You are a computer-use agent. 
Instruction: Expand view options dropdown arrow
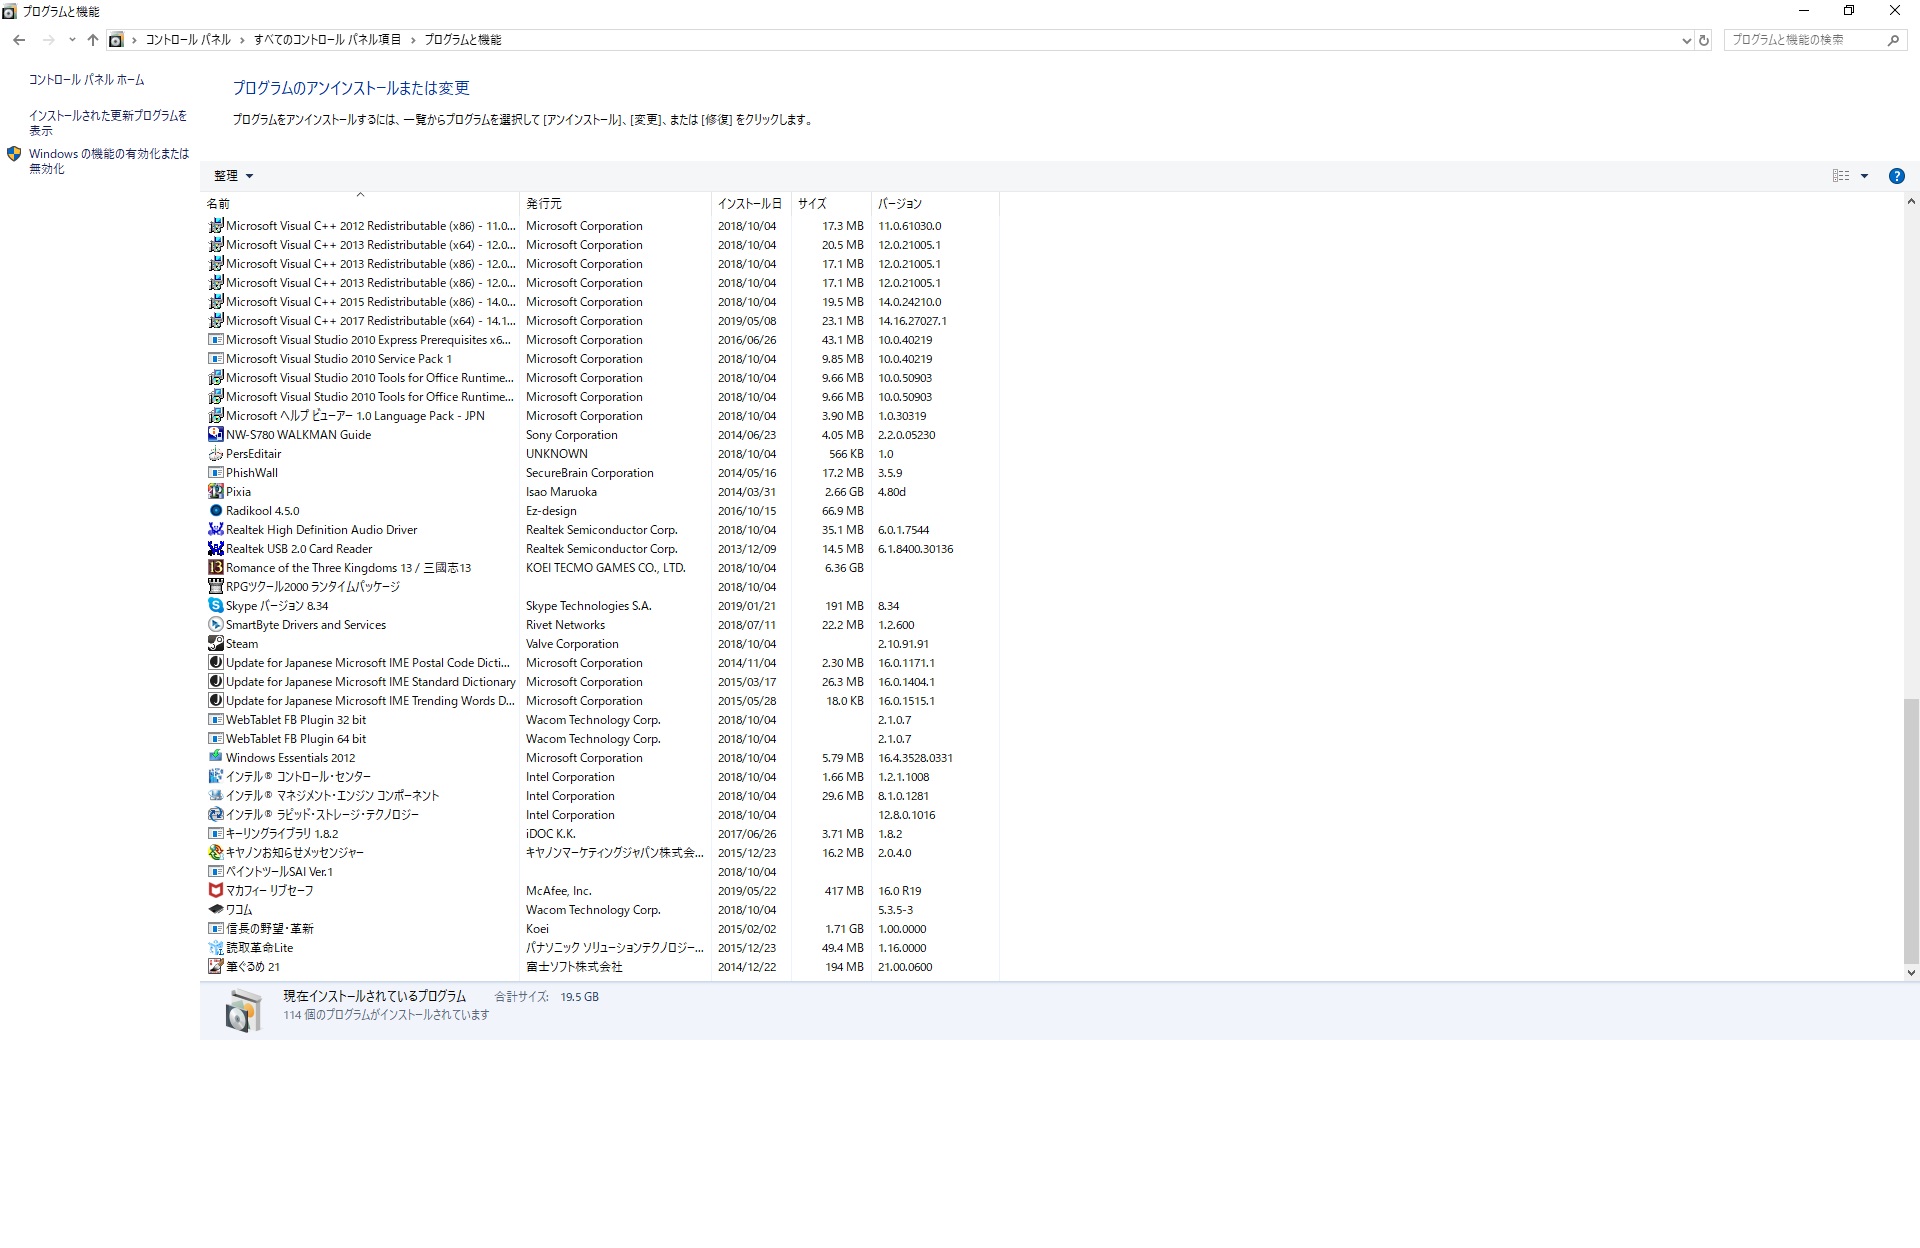1864,176
